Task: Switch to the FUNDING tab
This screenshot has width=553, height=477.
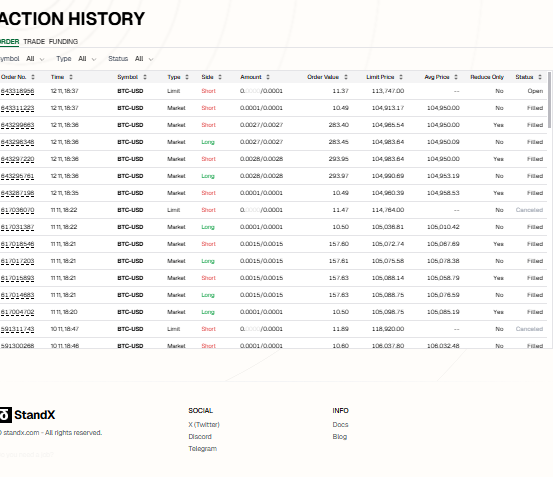Action: pos(63,42)
